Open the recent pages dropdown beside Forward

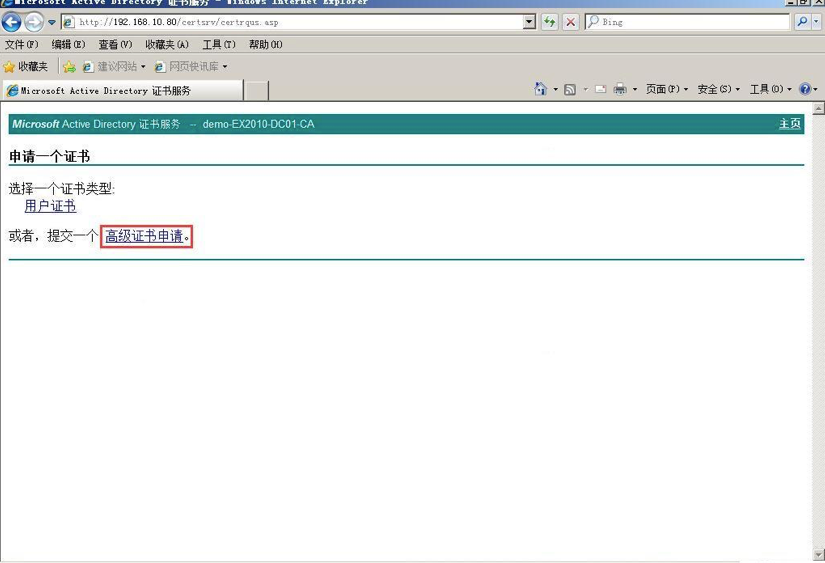pos(52,22)
